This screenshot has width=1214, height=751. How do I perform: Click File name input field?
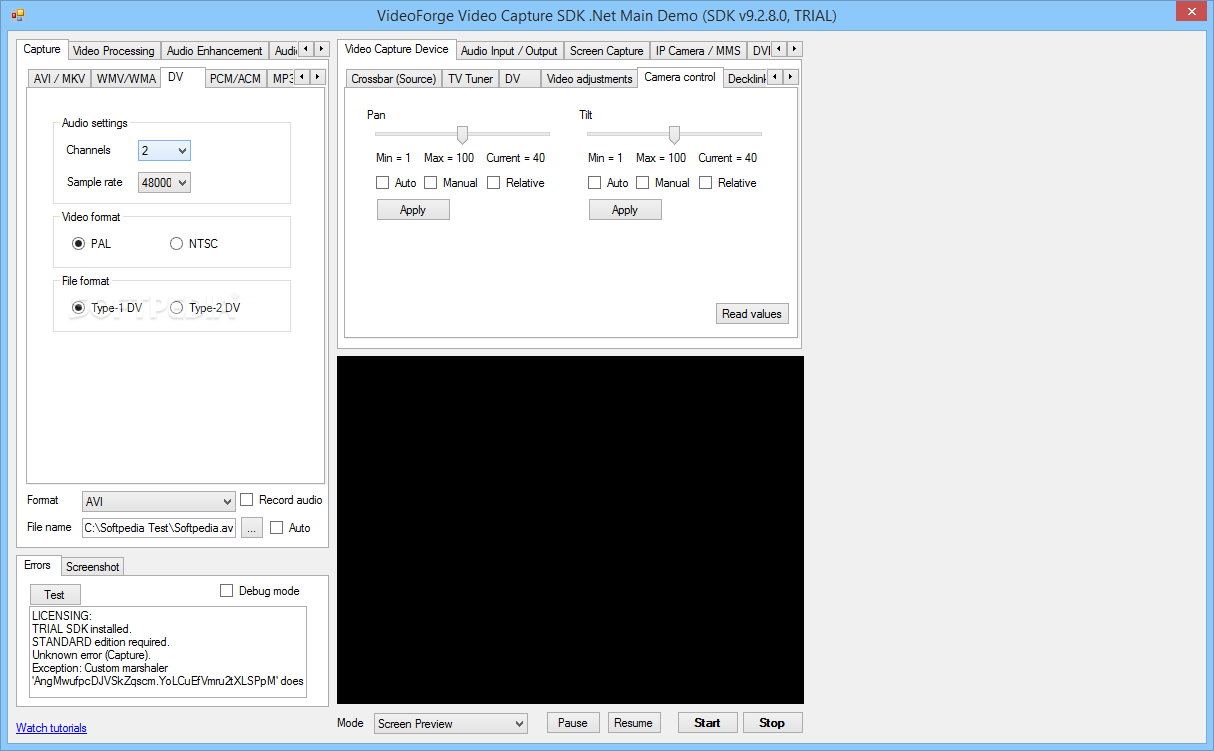pos(159,528)
